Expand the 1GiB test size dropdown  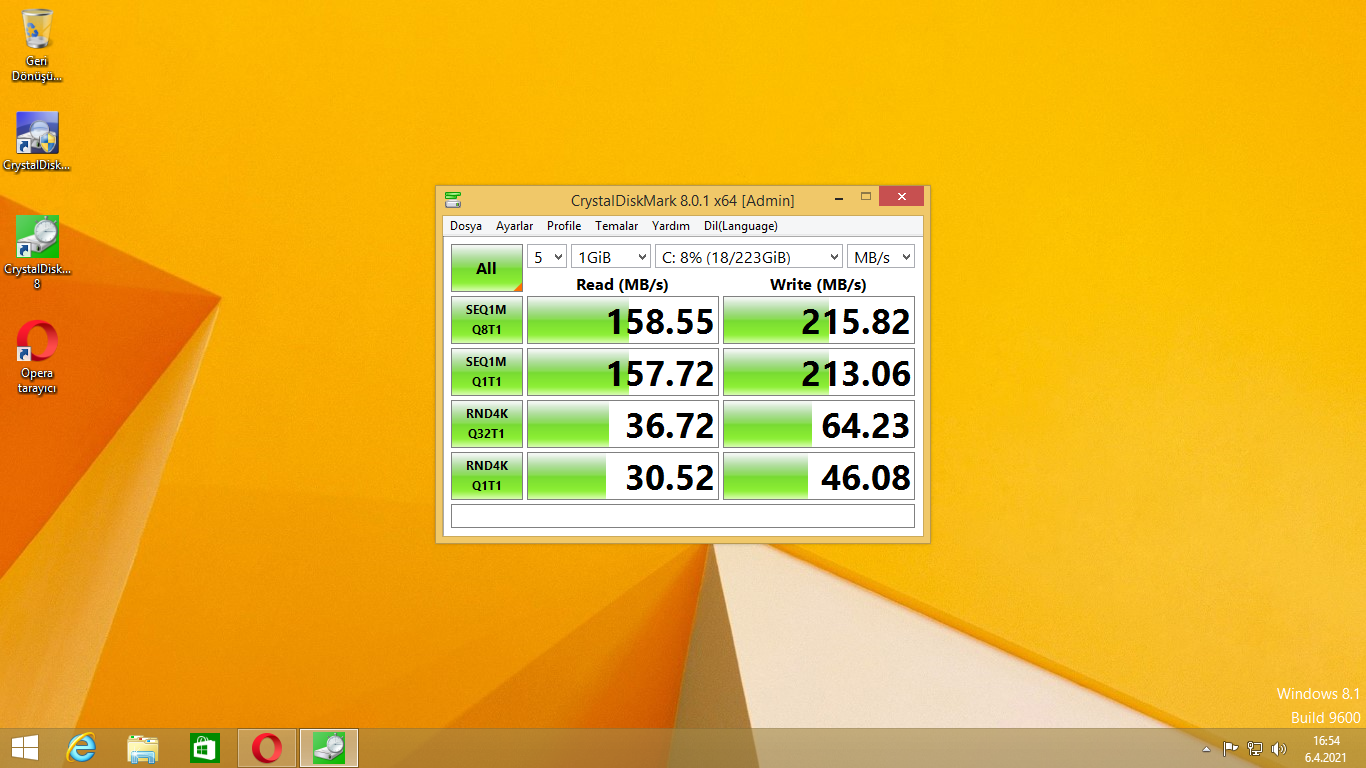coord(611,257)
